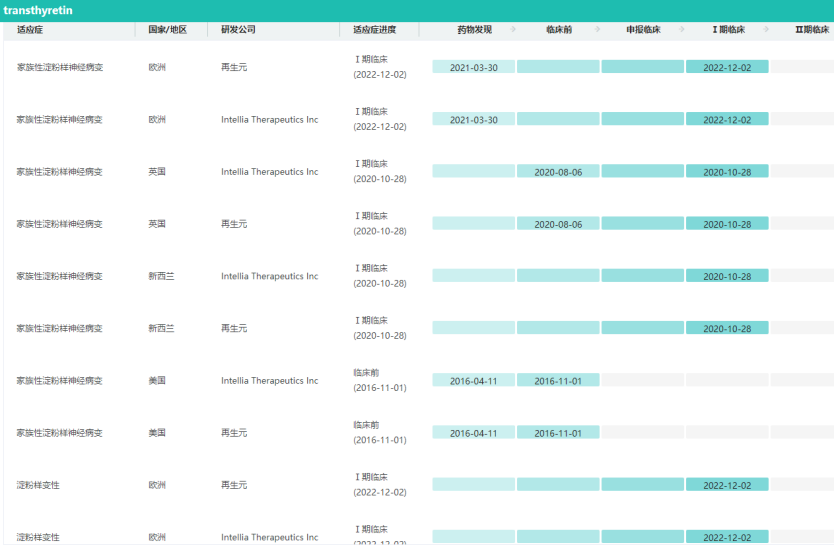The height and width of the screenshot is (545, 834).
Task: Click 再生元 in the 美国 row
Action: pyautogui.click(x=234, y=433)
